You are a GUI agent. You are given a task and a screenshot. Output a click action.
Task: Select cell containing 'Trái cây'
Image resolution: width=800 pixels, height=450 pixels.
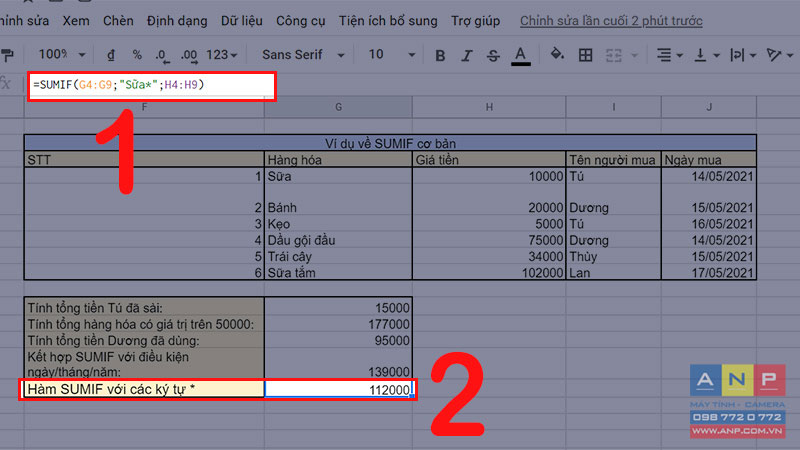tap(338, 256)
